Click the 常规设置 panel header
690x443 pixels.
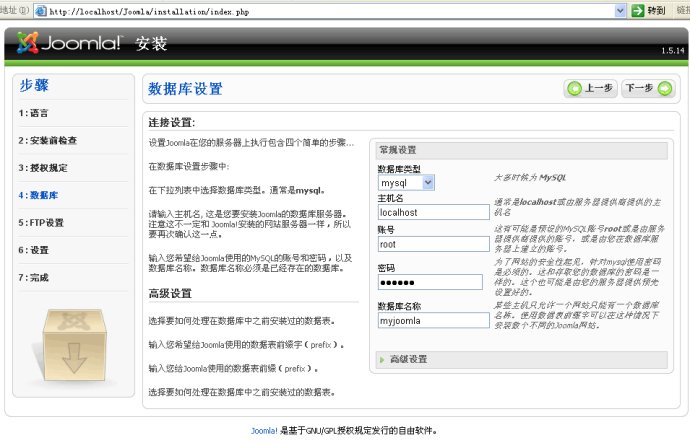tap(522, 150)
